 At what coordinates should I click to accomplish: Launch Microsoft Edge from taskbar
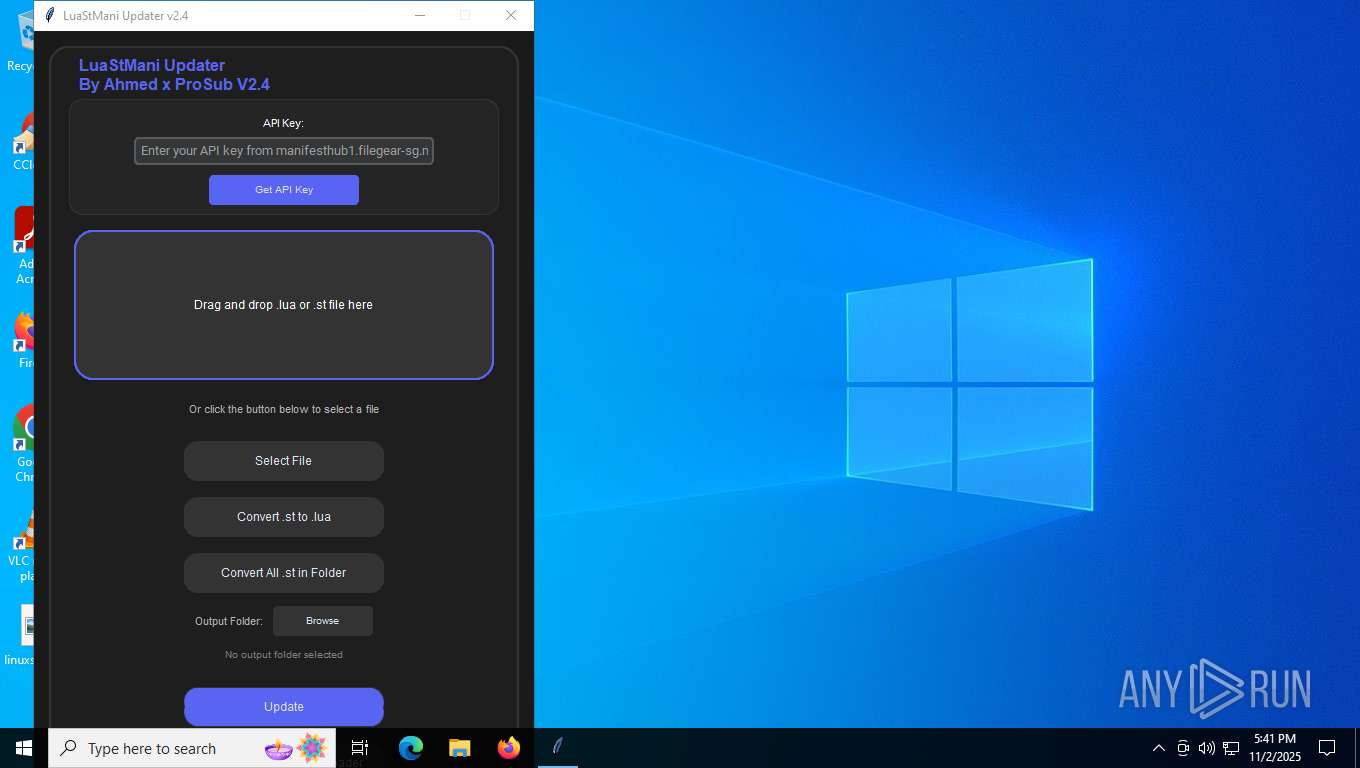[x=411, y=748]
